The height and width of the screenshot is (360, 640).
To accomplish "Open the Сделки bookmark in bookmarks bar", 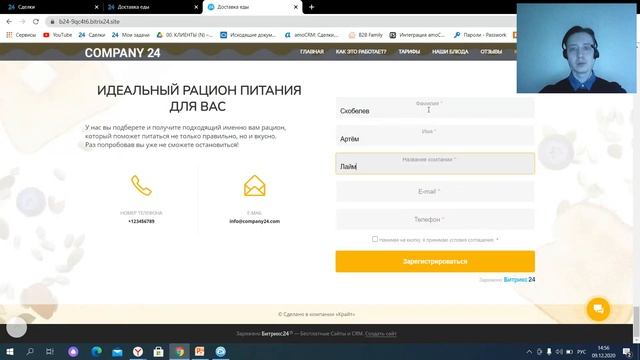I will point(92,35).
